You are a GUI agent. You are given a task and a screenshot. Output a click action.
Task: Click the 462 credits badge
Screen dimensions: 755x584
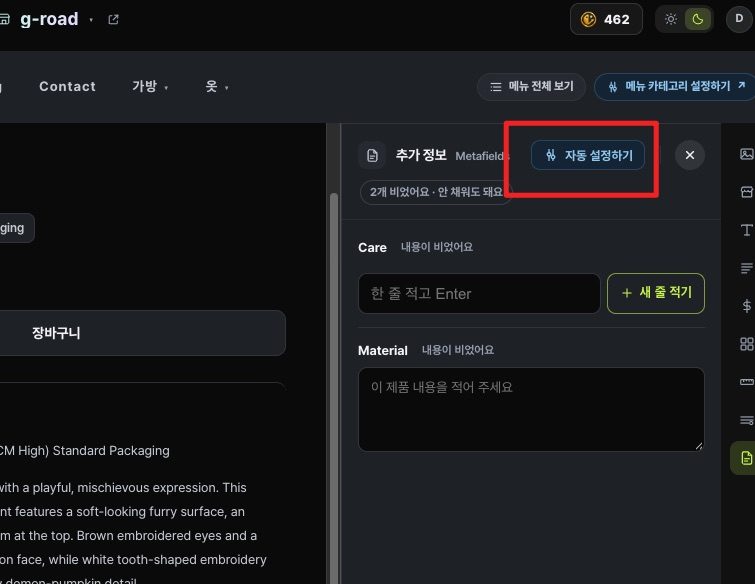(606, 19)
